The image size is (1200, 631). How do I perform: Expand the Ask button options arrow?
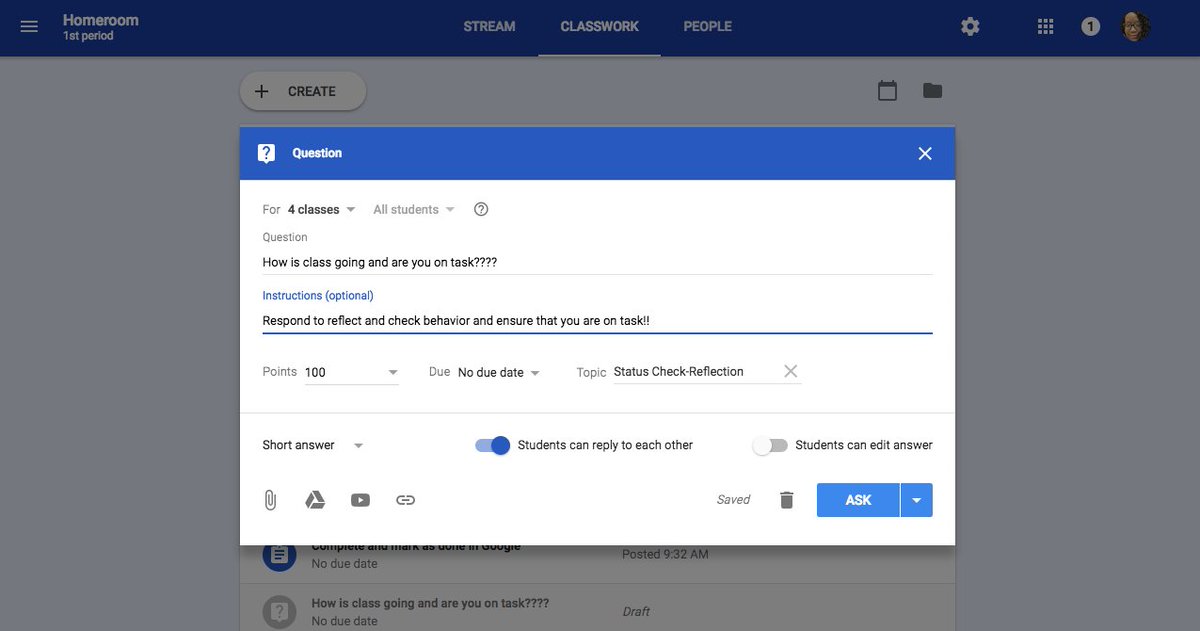tap(917, 500)
